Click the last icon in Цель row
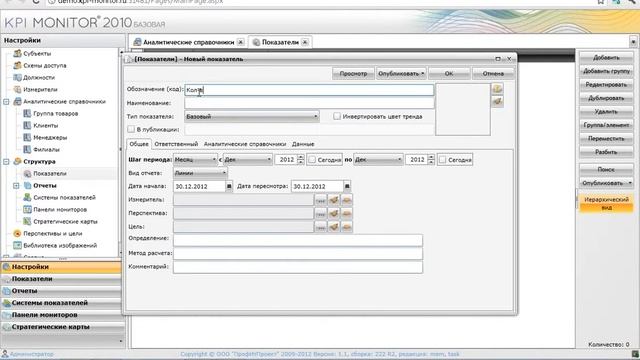This screenshot has width=640, height=360. click(347, 227)
